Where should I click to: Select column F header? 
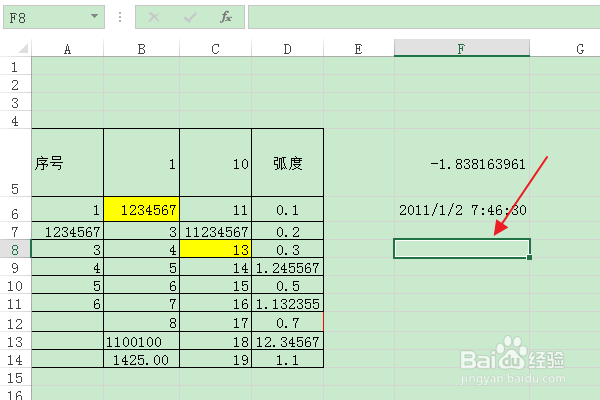coord(462,48)
